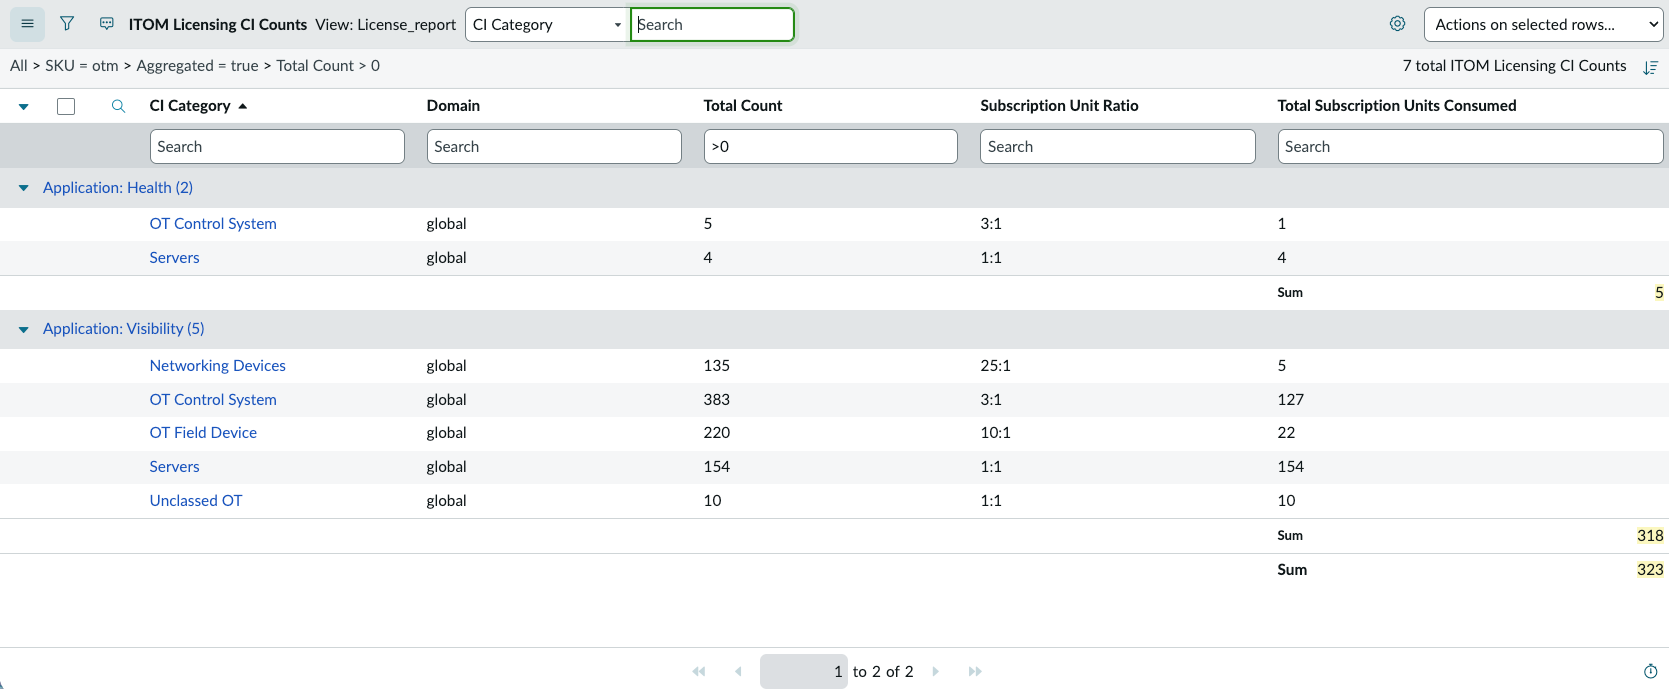The height and width of the screenshot is (689, 1669).
Task: Open the personalize list gear icon
Action: pyautogui.click(x=1397, y=24)
